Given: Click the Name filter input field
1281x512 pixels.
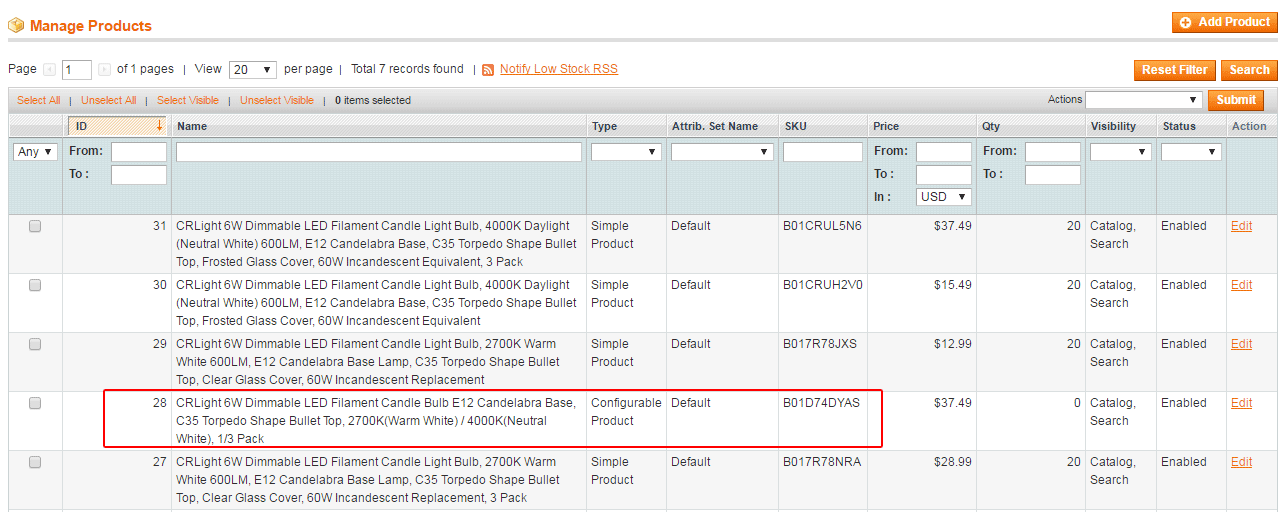Looking at the screenshot, I should pos(379,152).
